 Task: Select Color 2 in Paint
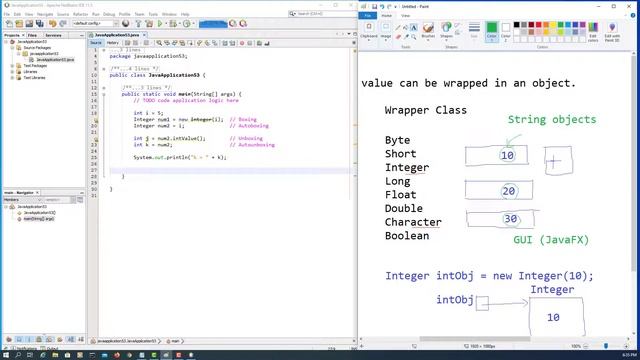(x=506, y=31)
